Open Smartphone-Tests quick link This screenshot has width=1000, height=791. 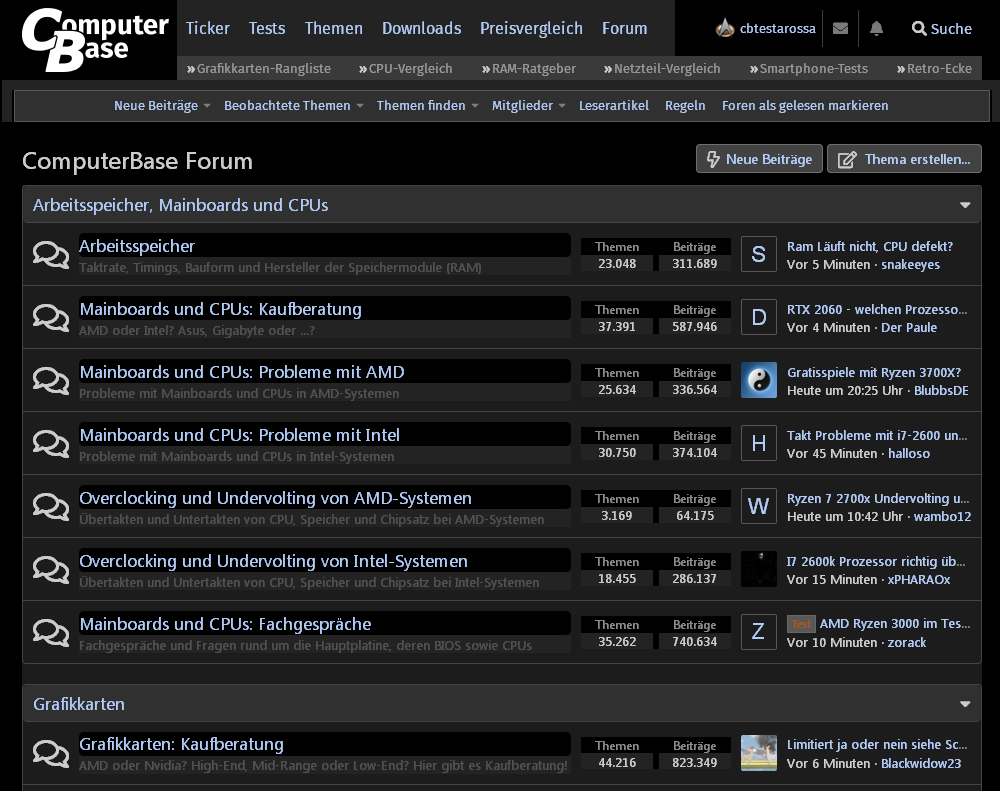click(809, 69)
